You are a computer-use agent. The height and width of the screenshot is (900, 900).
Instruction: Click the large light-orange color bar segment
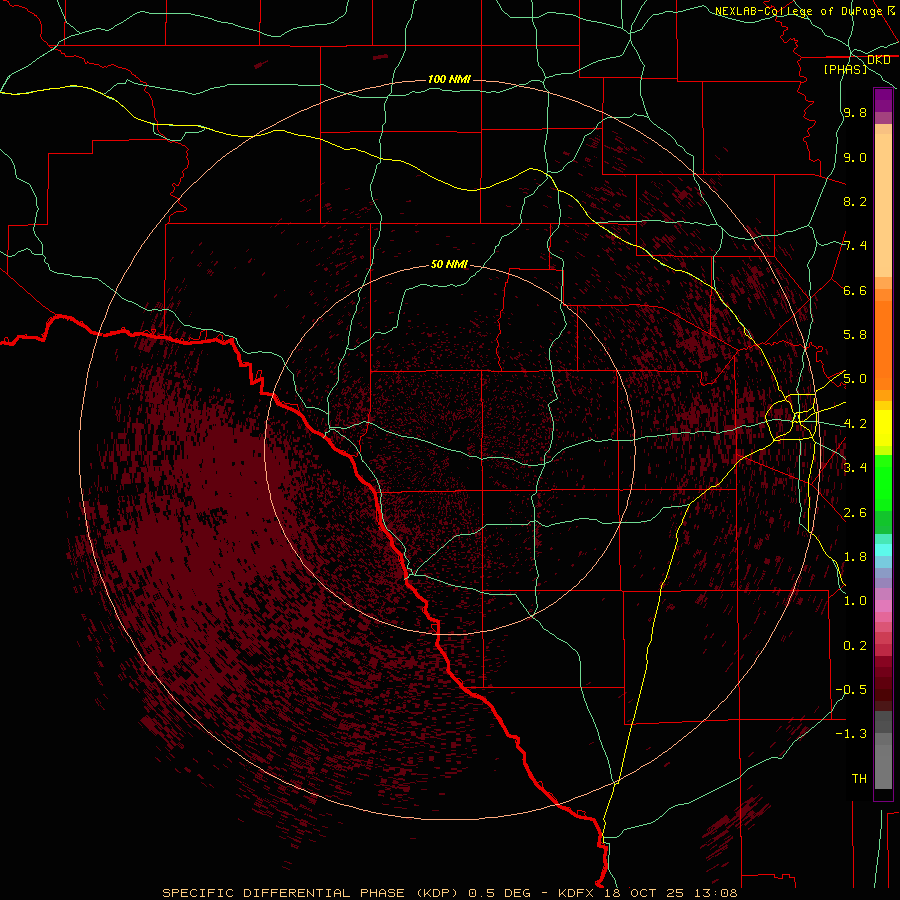point(883,207)
